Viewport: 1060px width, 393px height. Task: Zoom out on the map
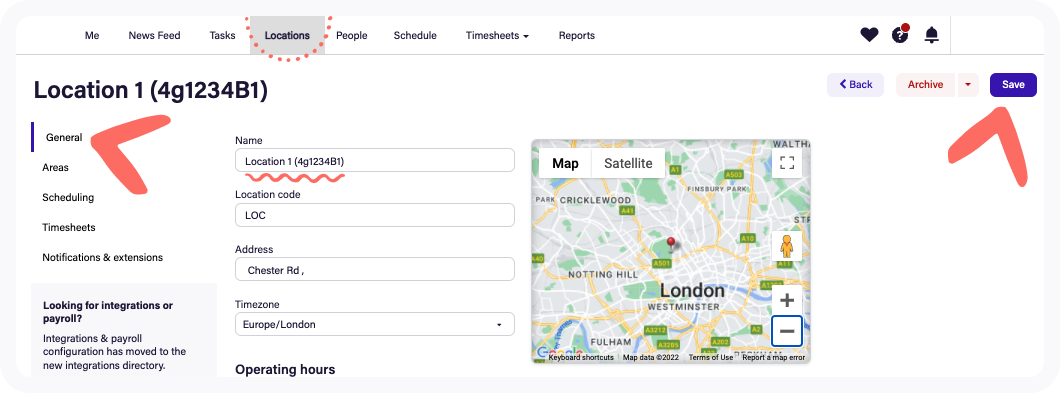[x=787, y=331]
